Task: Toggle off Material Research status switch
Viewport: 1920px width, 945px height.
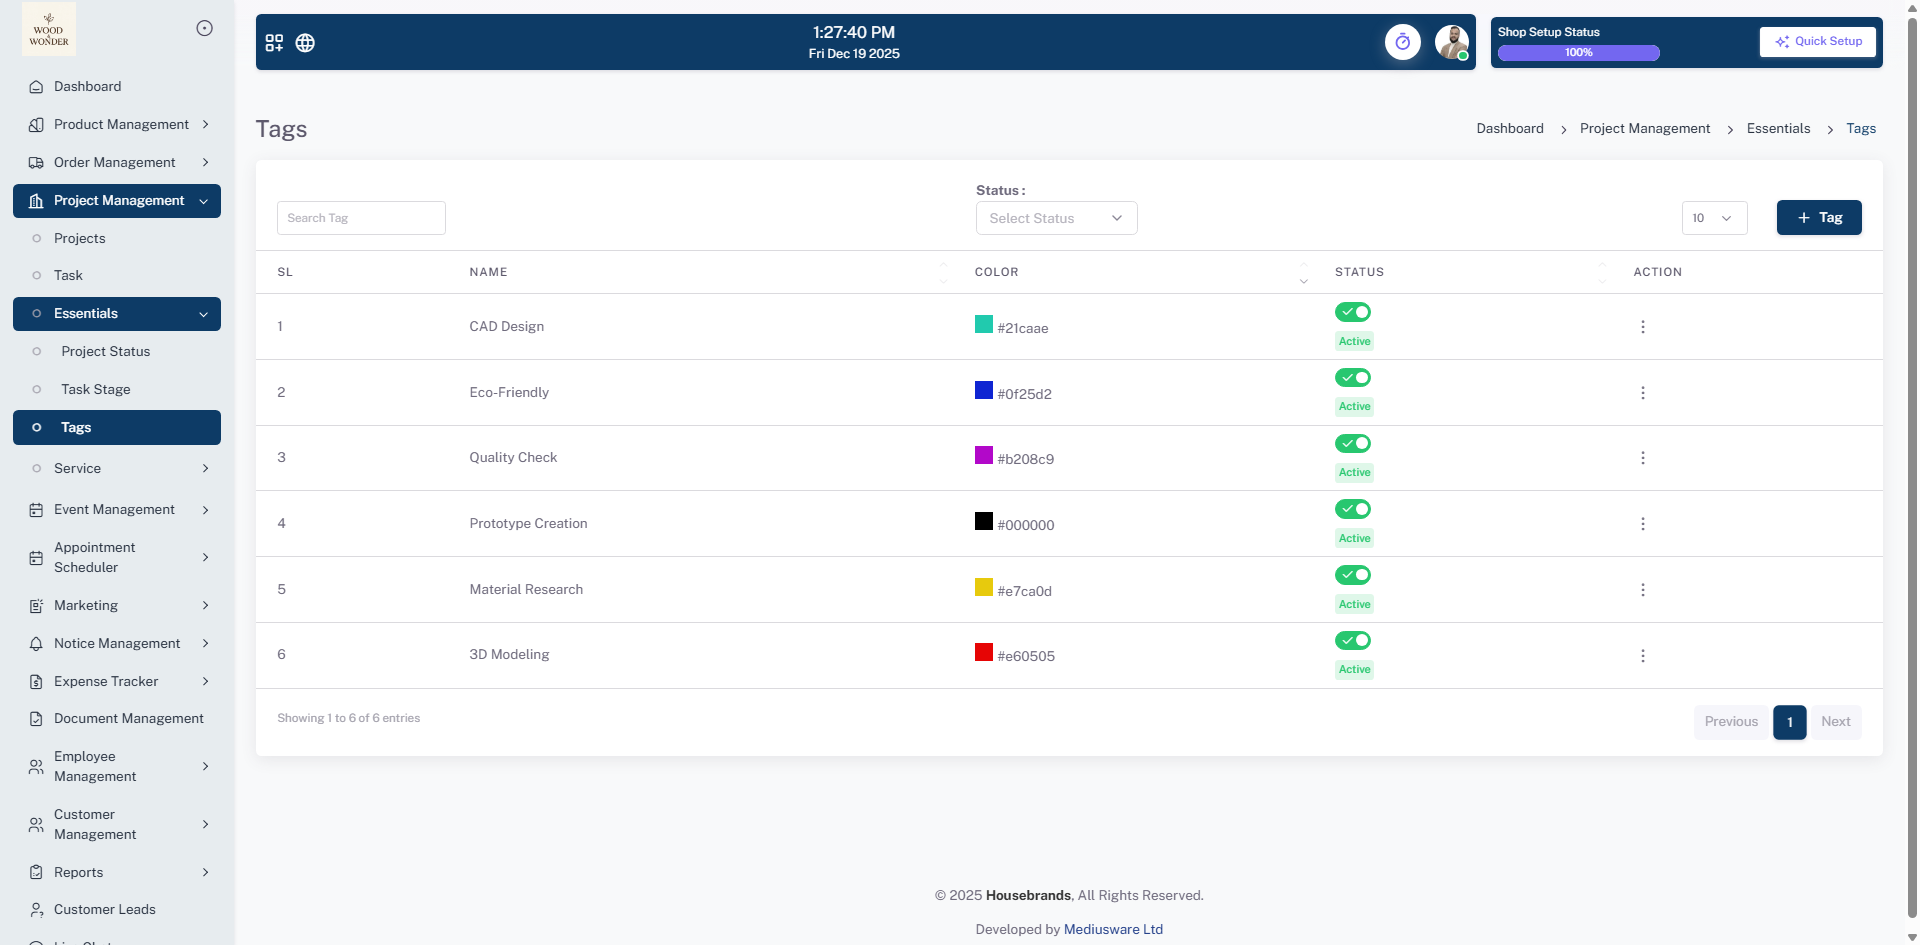Action: point(1352,575)
